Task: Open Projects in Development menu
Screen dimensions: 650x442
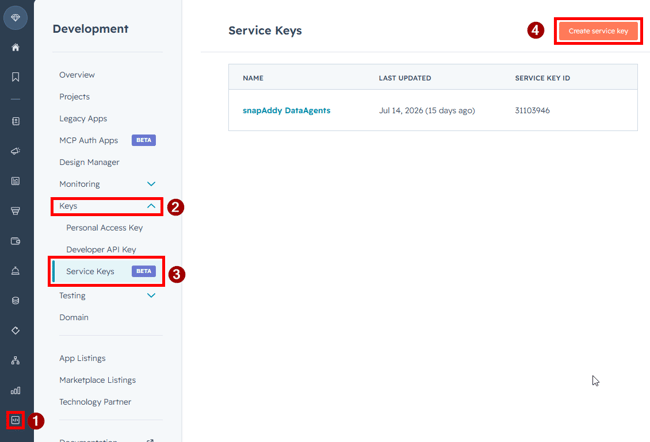Action: coord(74,97)
